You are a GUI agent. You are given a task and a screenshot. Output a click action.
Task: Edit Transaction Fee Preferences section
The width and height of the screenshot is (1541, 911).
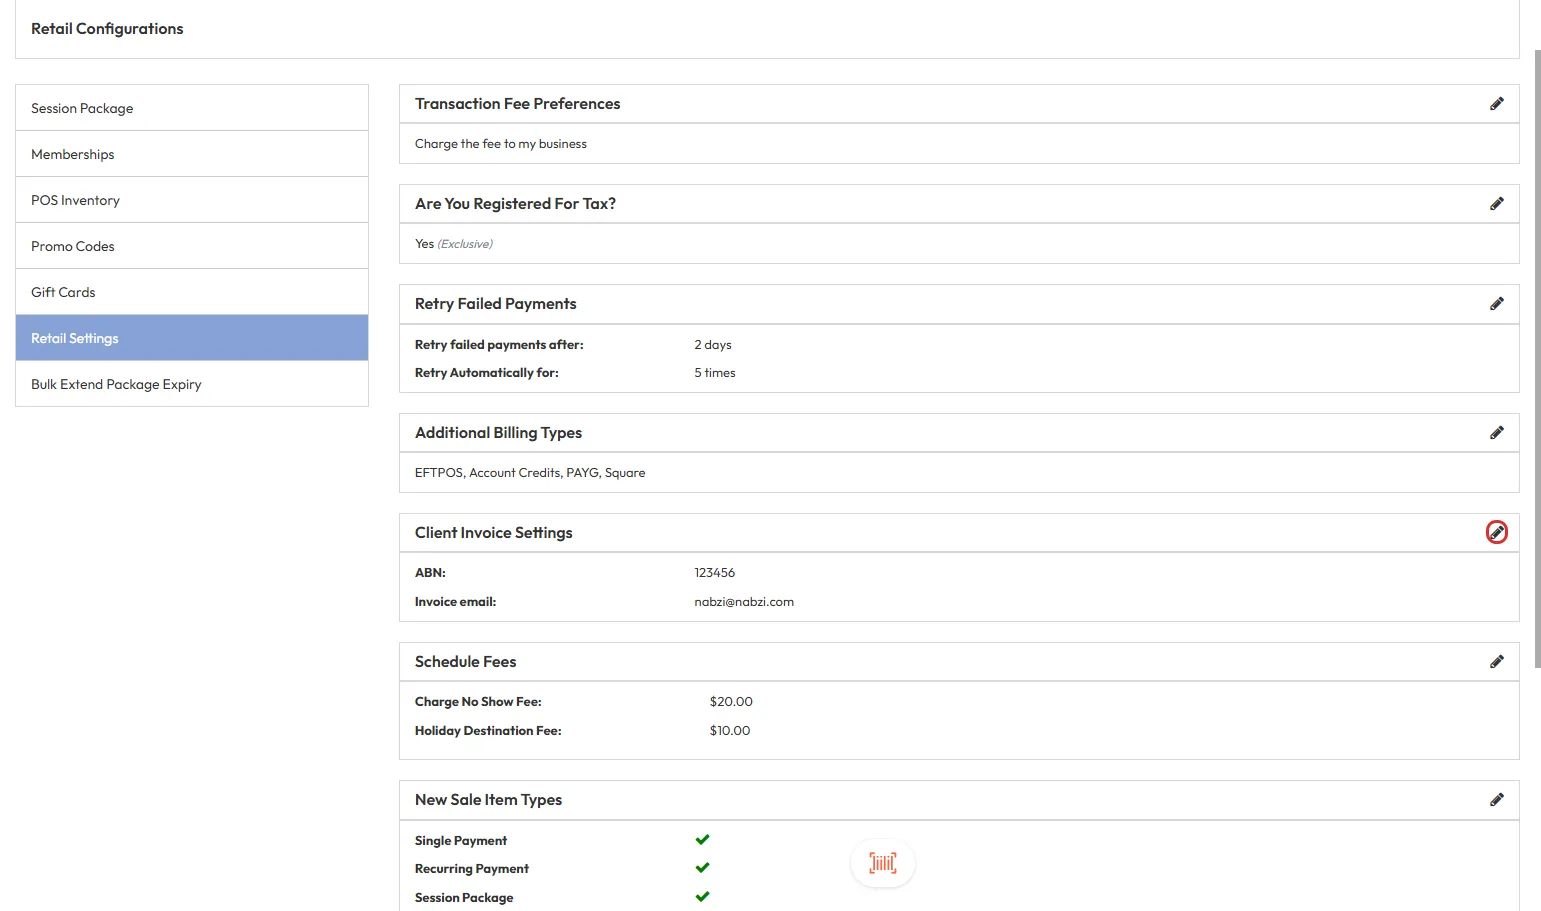(1496, 104)
